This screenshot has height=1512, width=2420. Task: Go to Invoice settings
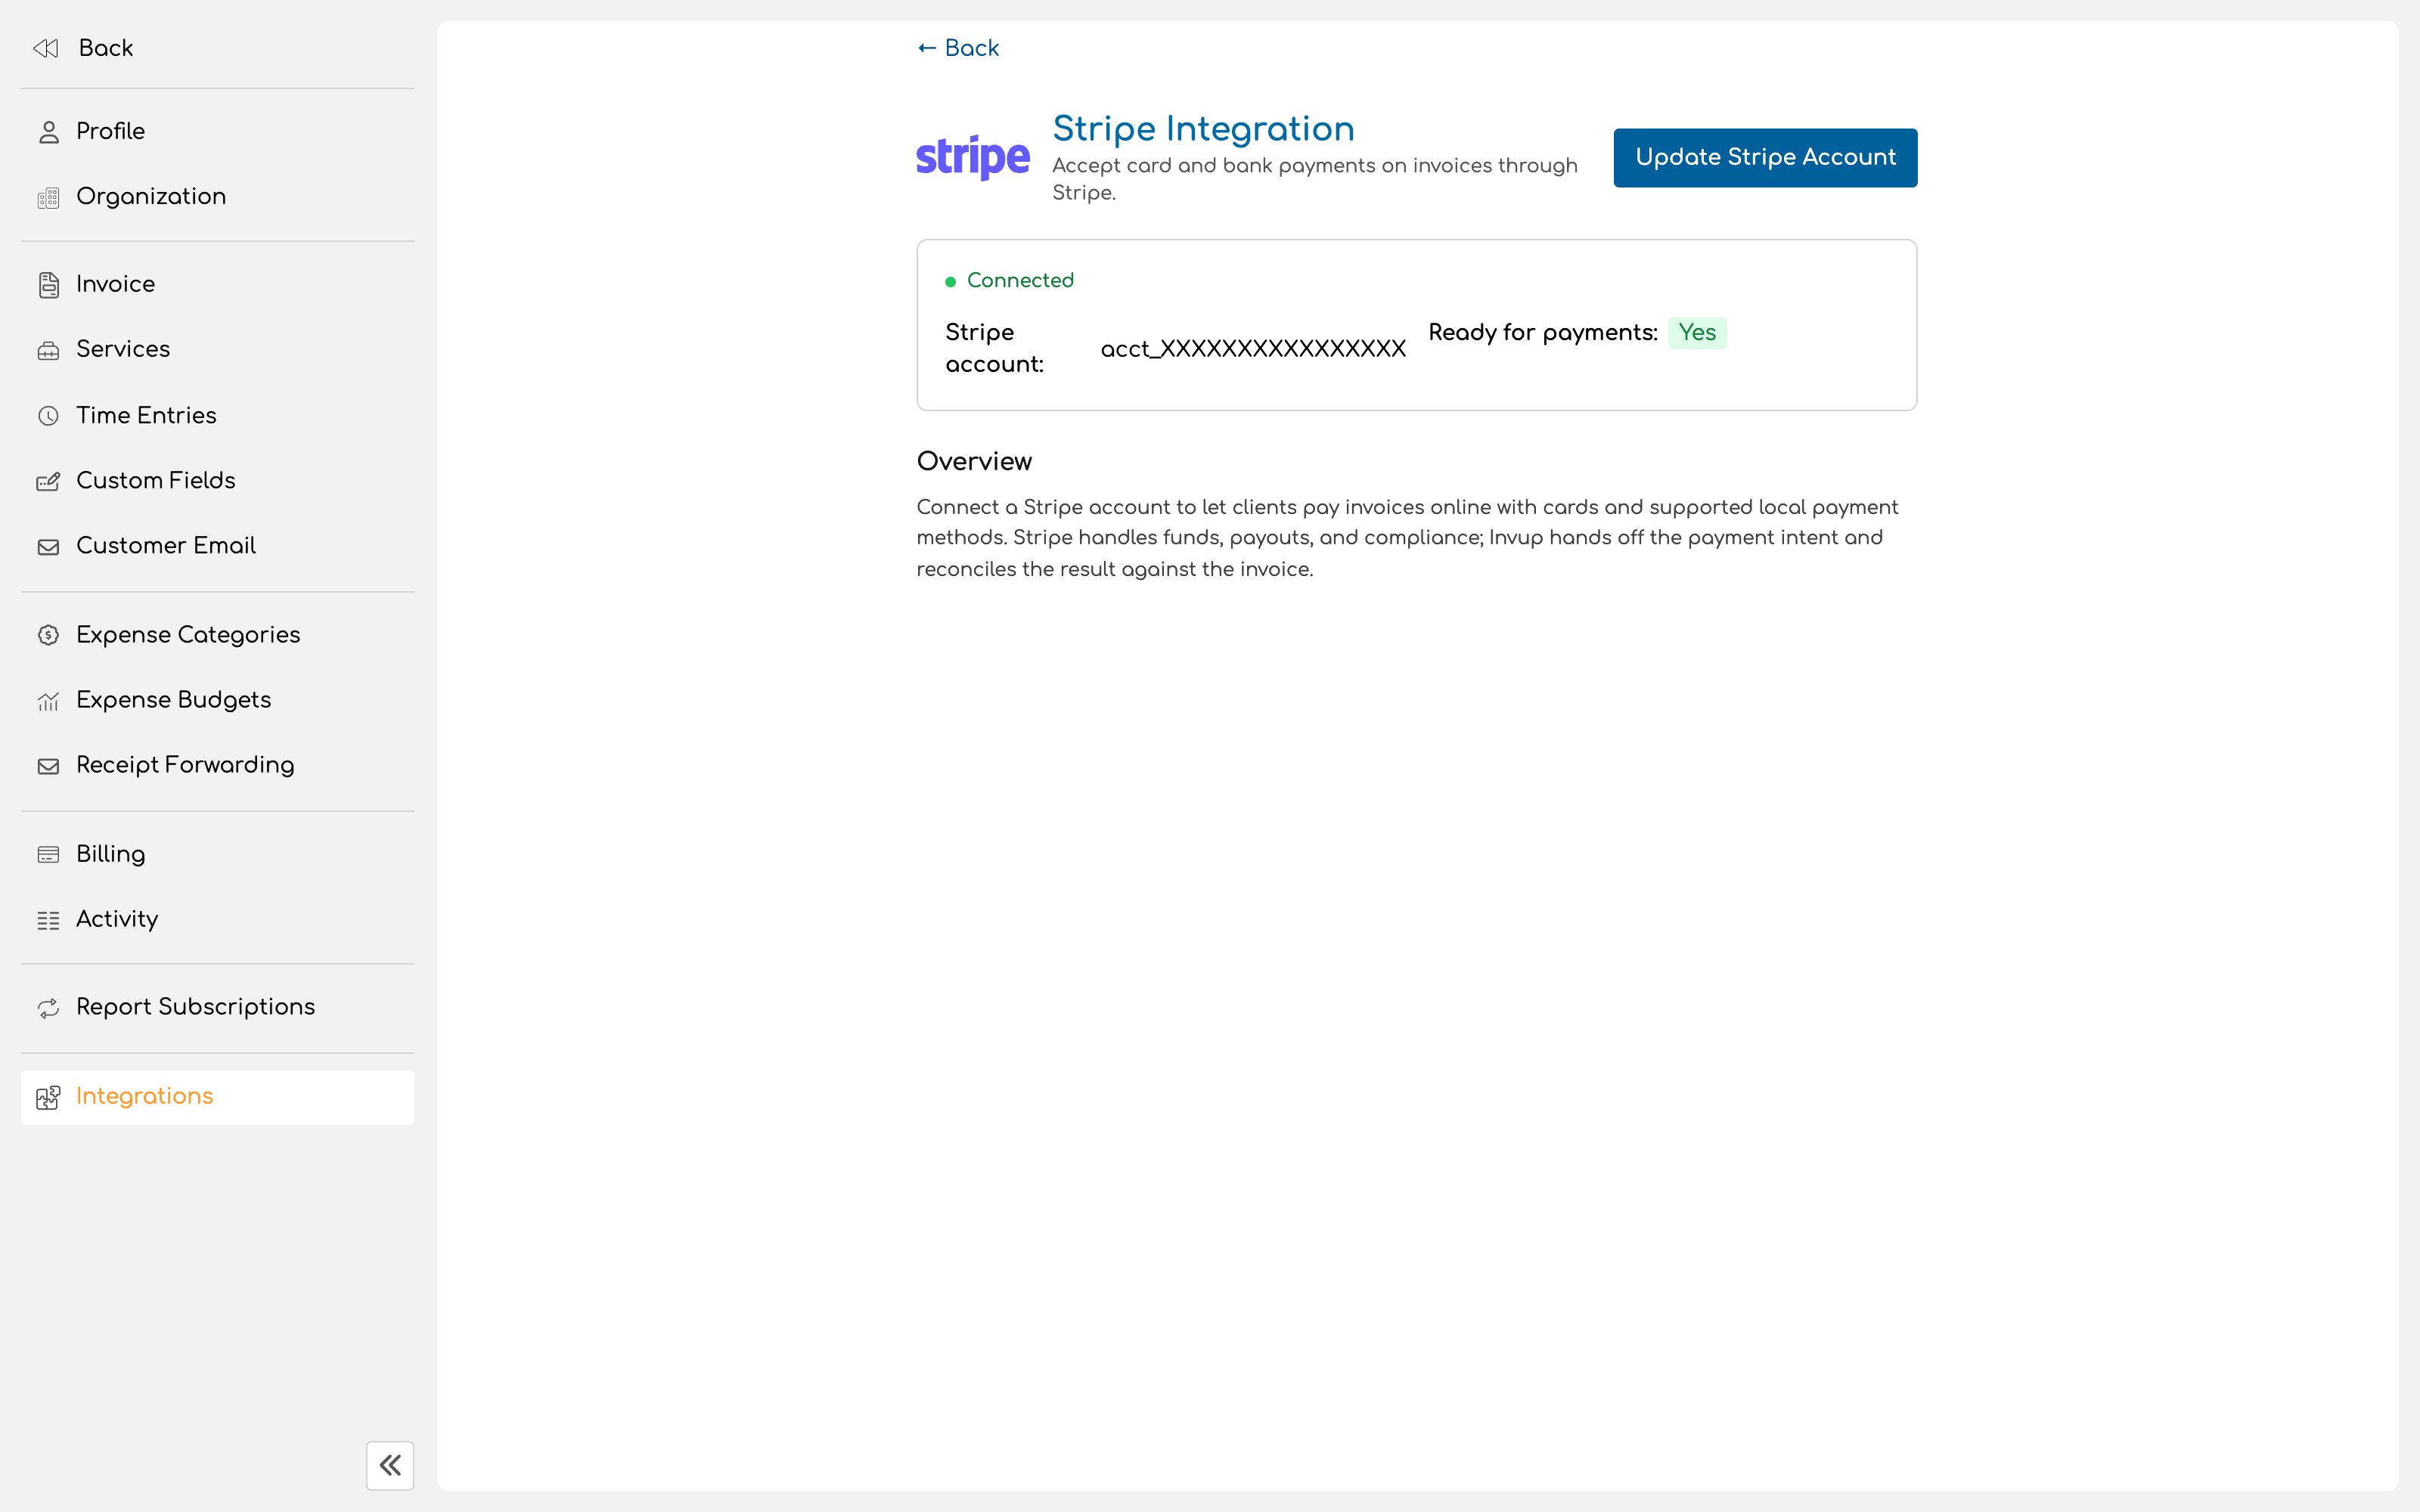(217, 284)
